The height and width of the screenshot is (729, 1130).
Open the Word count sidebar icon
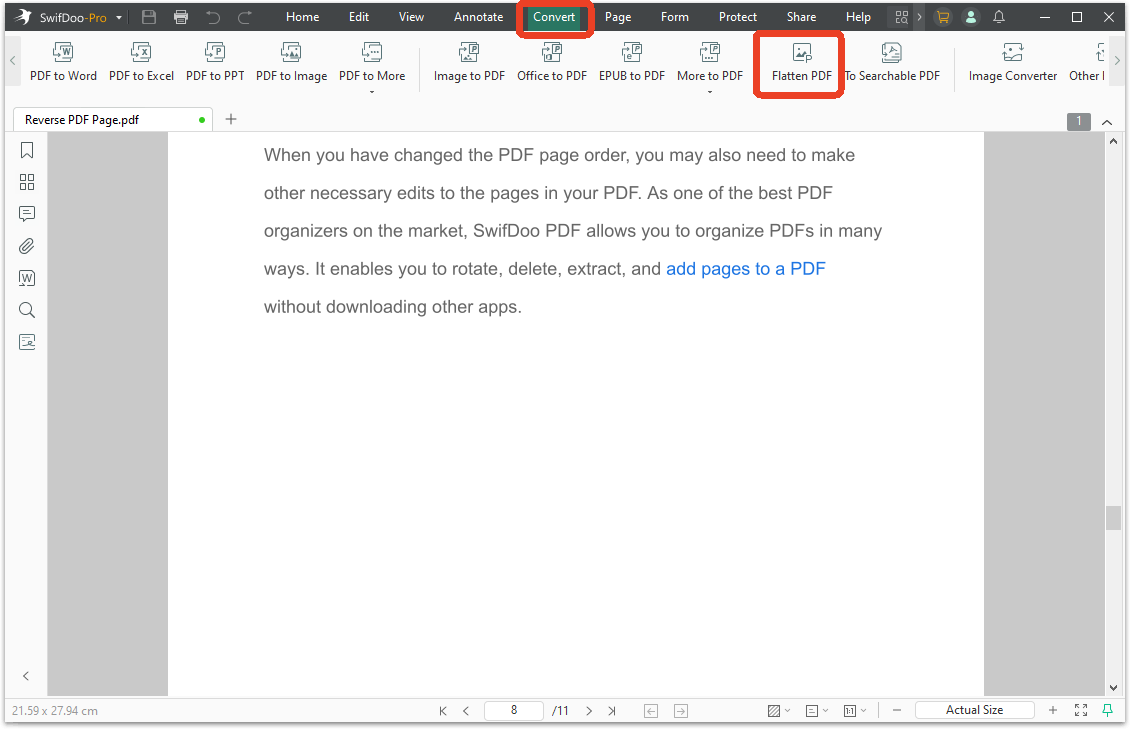[x=27, y=278]
